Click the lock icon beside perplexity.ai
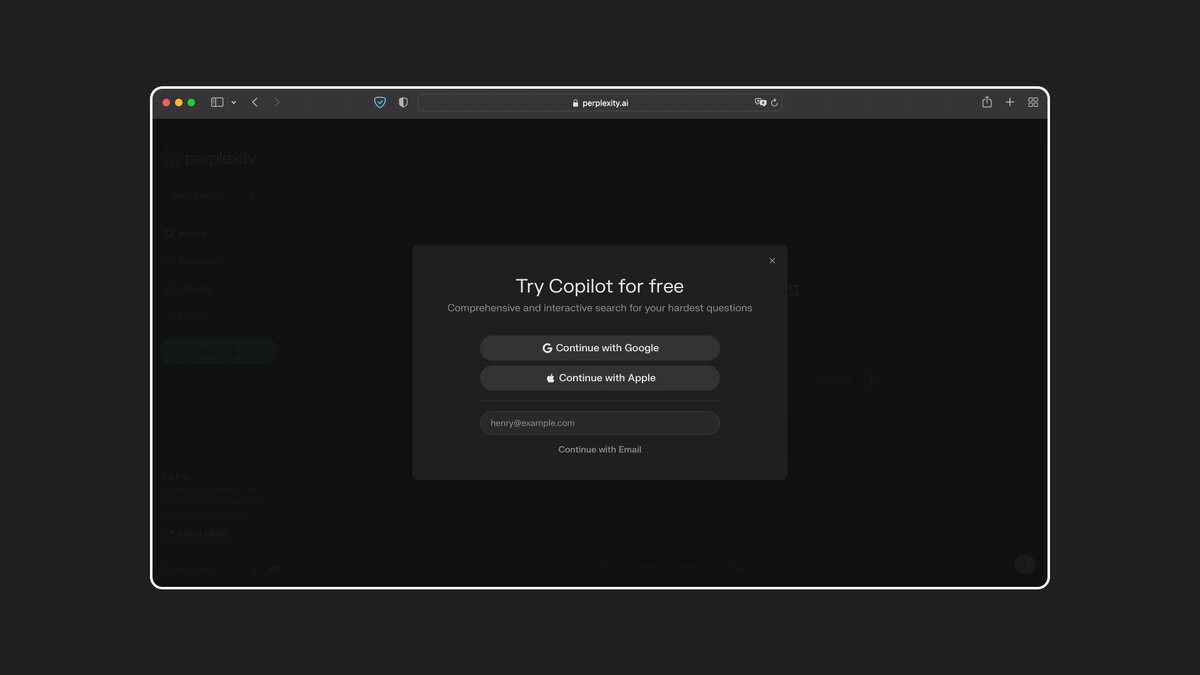 [x=575, y=103]
